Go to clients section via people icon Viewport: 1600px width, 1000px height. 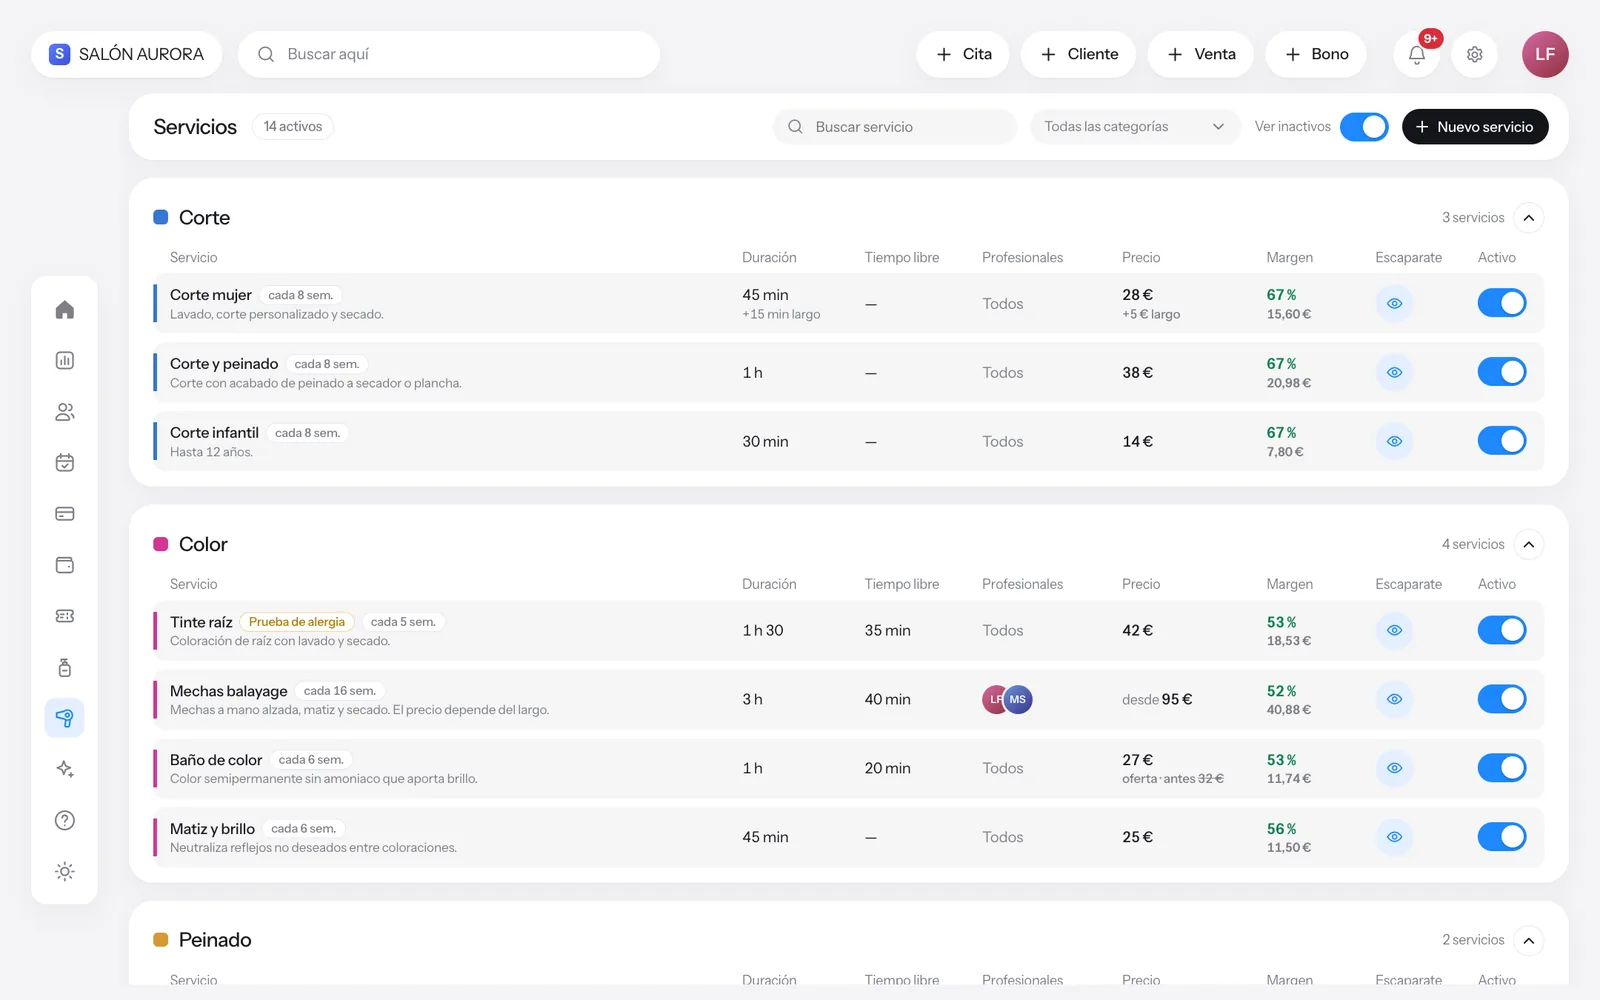65,412
